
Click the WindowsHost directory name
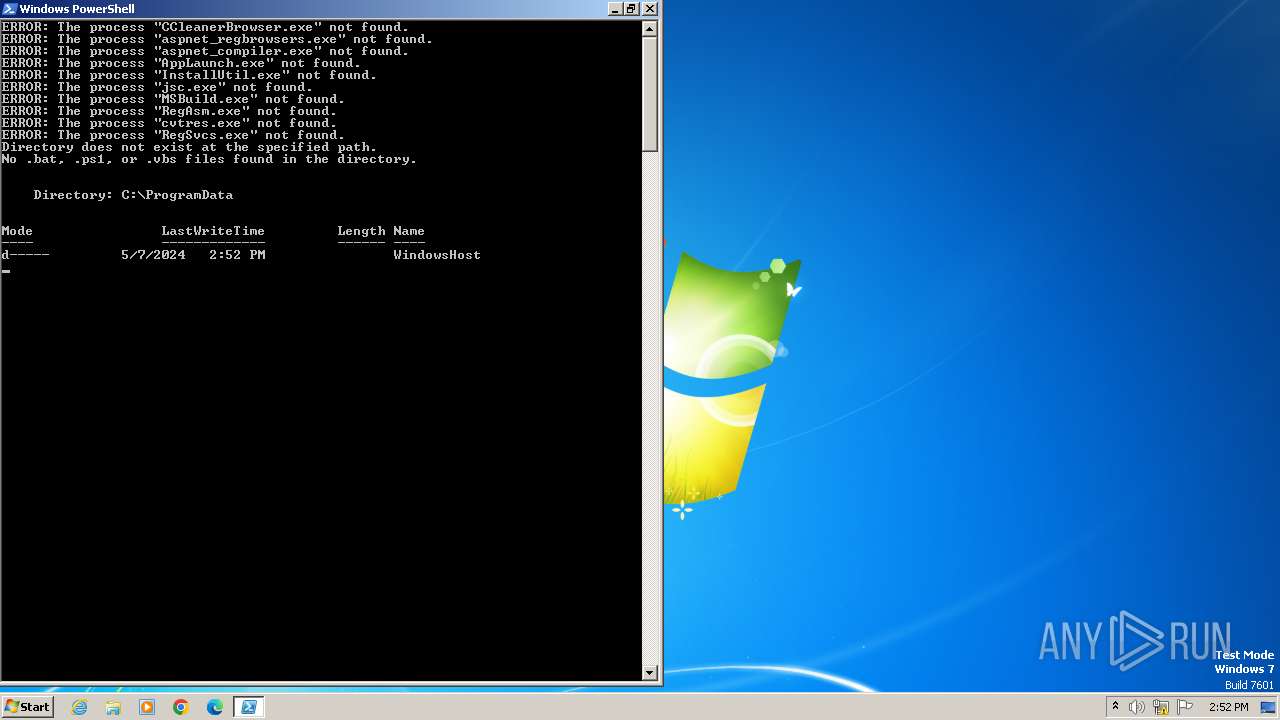click(437, 255)
